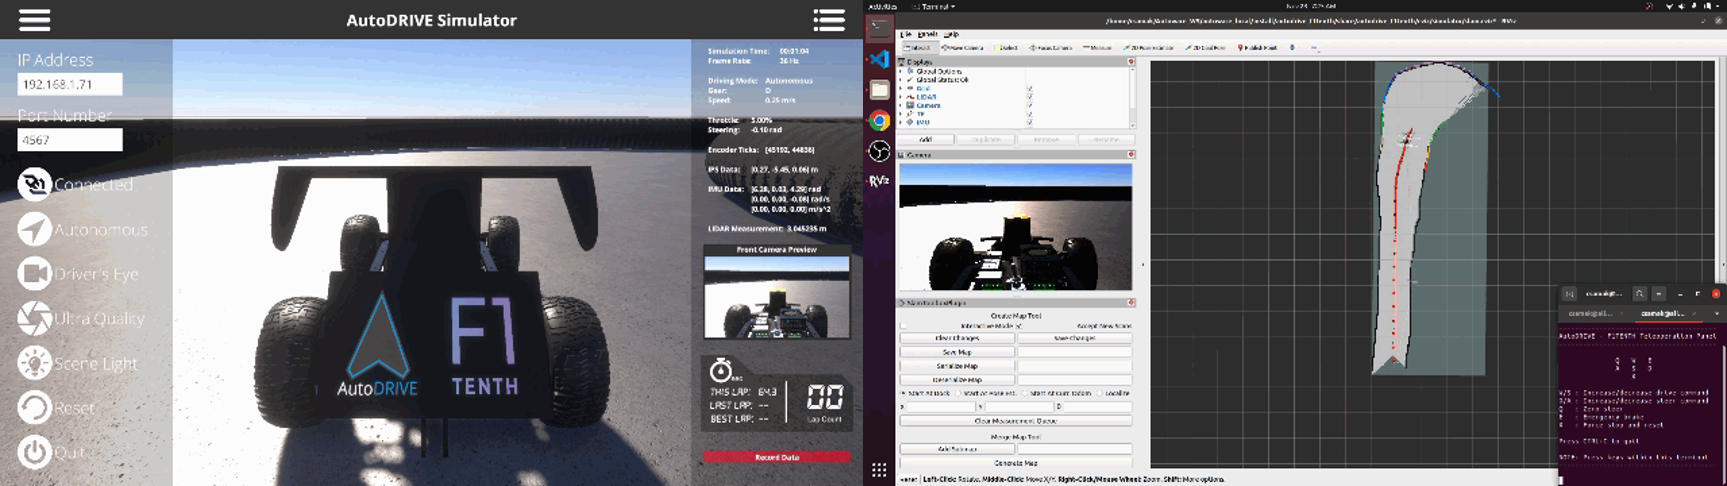Viewport: 1727px width, 486px height.
Task: Choose the Publish Point tool
Action: pyautogui.click(x=1257, y=47)
